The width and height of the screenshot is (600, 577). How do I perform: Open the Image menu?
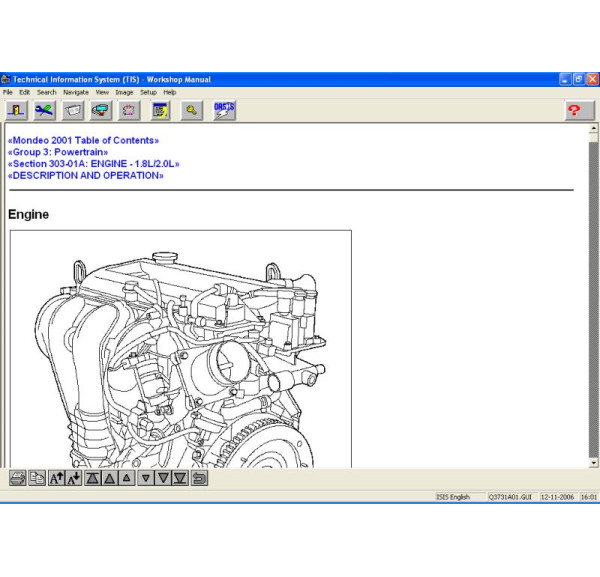pos(124,92)
